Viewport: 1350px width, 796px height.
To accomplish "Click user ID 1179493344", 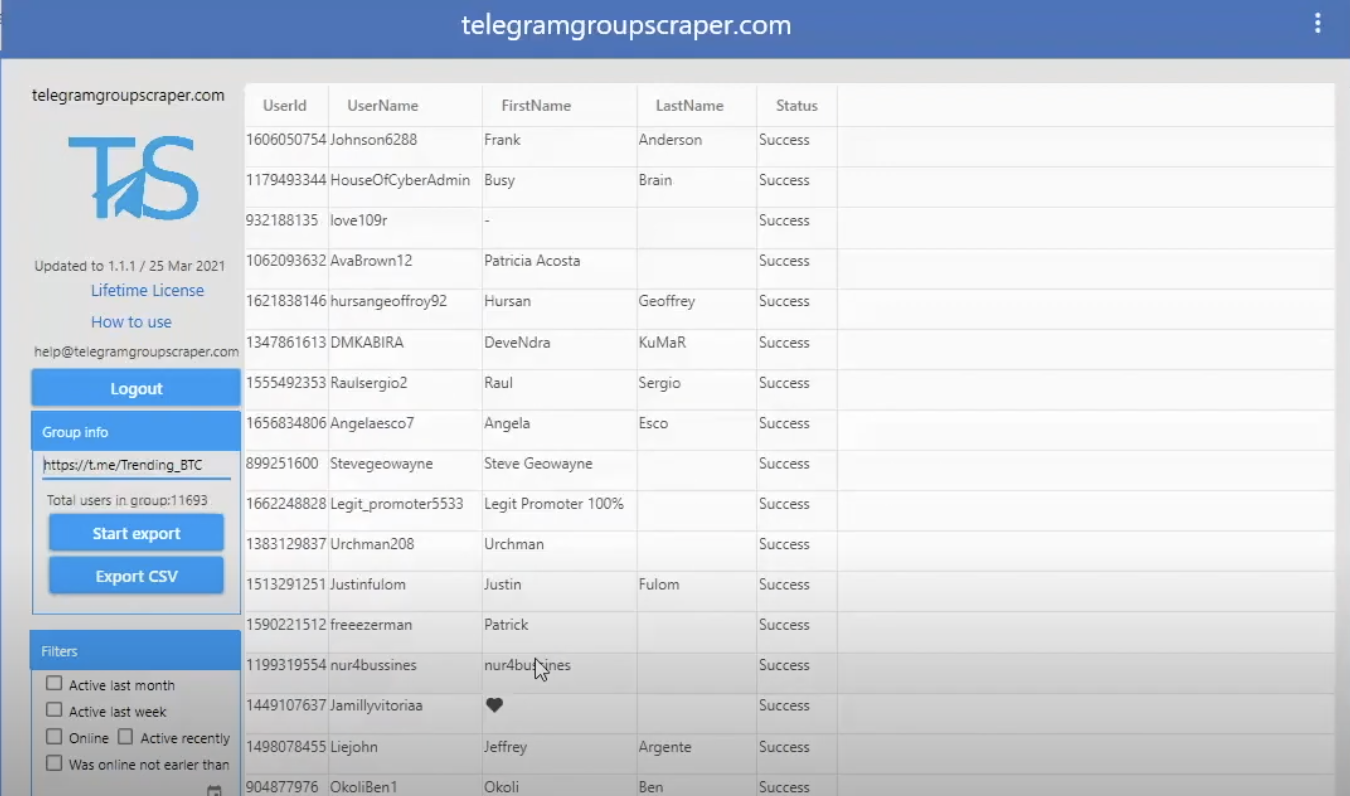I will point(286,180).
